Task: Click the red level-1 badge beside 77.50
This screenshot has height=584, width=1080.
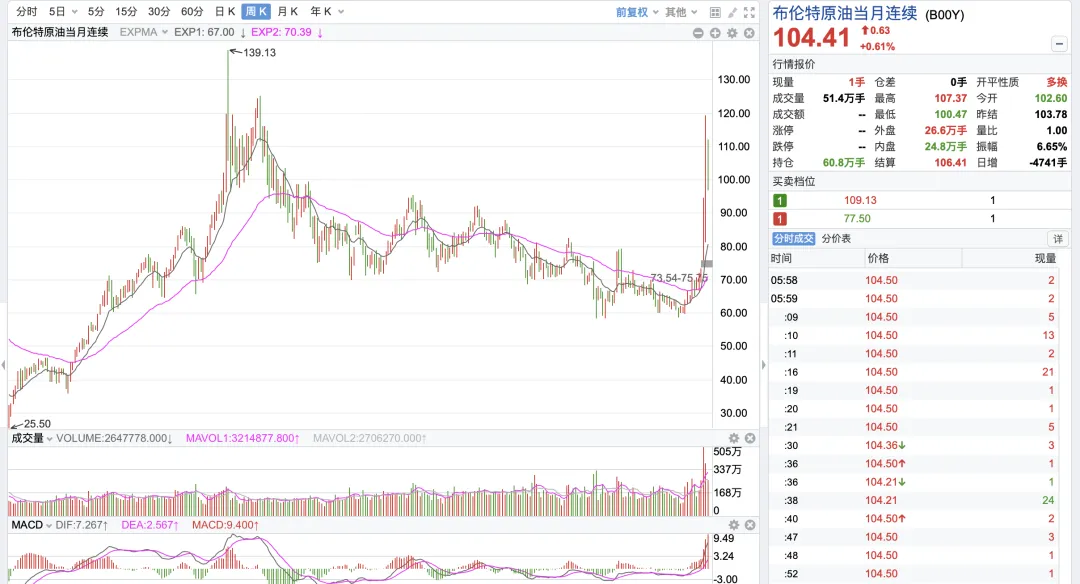Action: click(x=780, y=219)
